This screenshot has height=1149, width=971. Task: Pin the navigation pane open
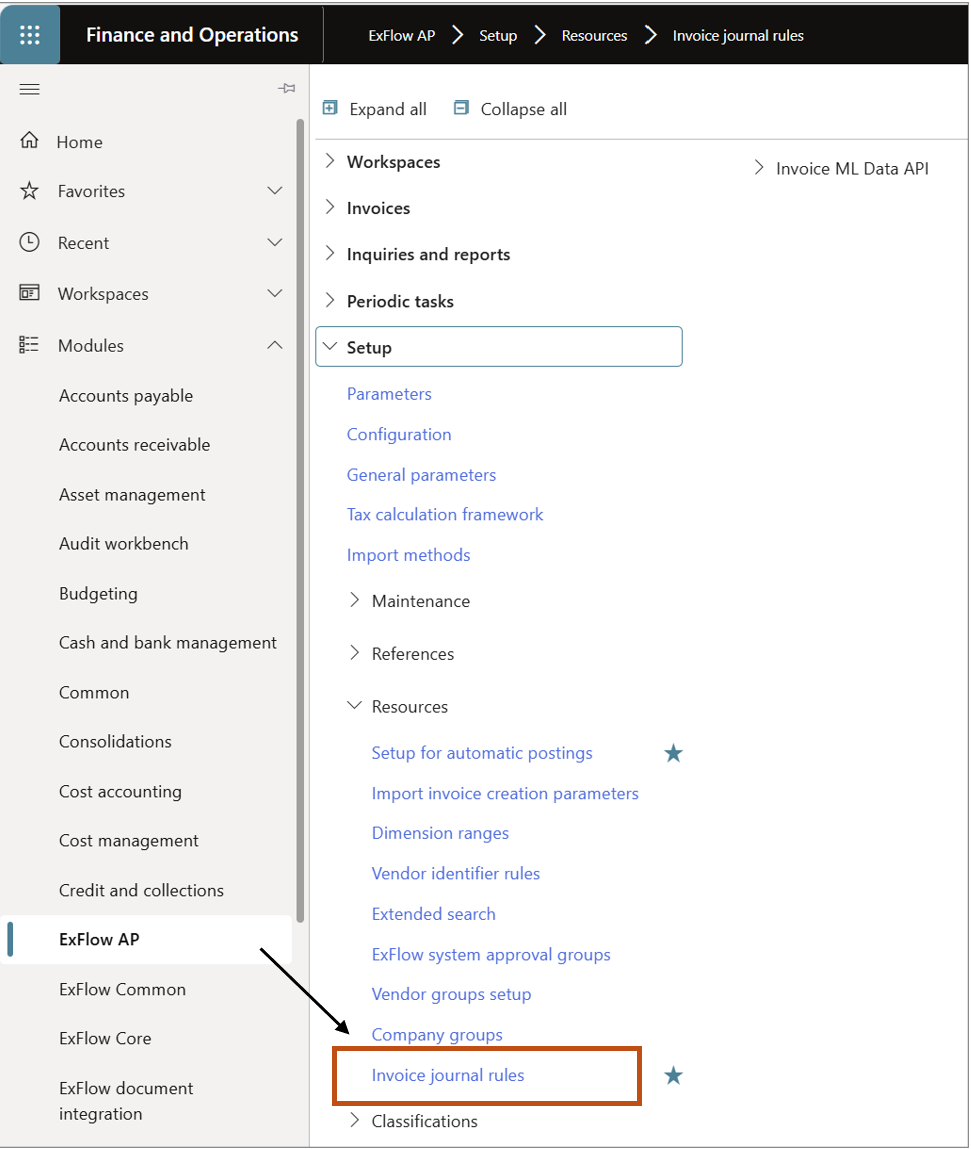(x=286, y=89)
